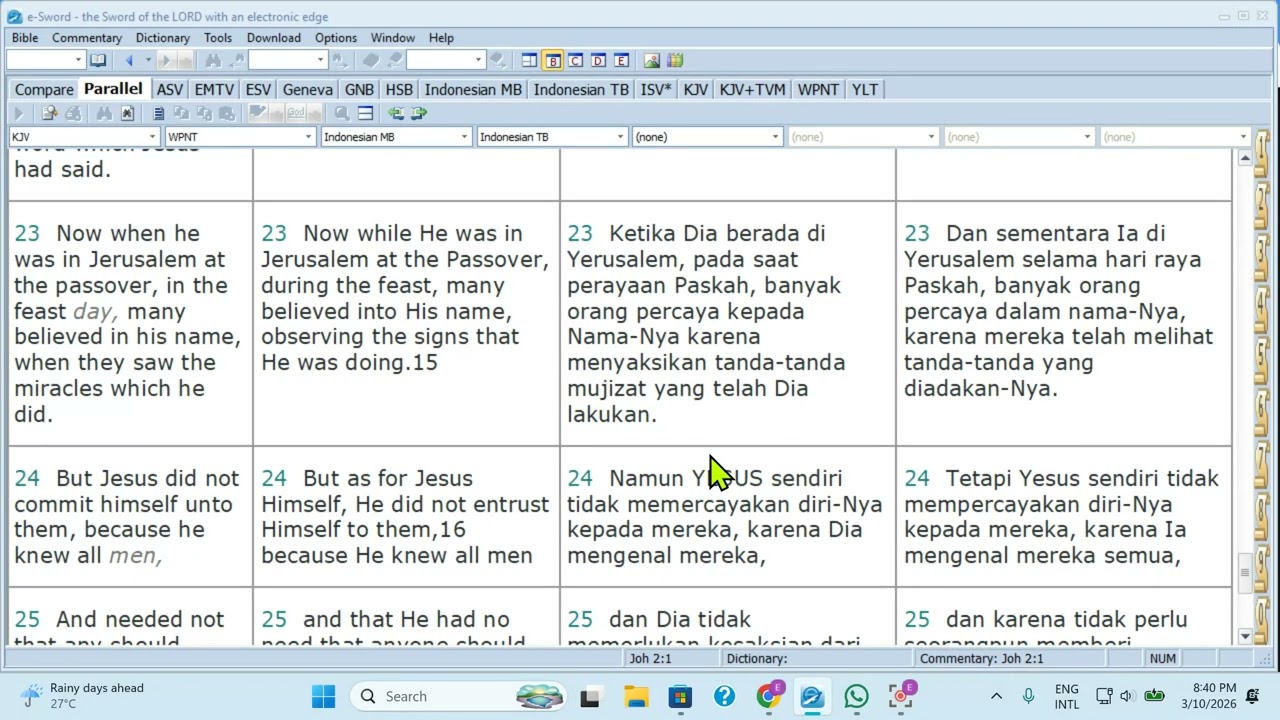Click the status bar "Dictionary:" field
Image resolution: width=1280 pixels, height=720 pixels.
click(x=817, y=658)
